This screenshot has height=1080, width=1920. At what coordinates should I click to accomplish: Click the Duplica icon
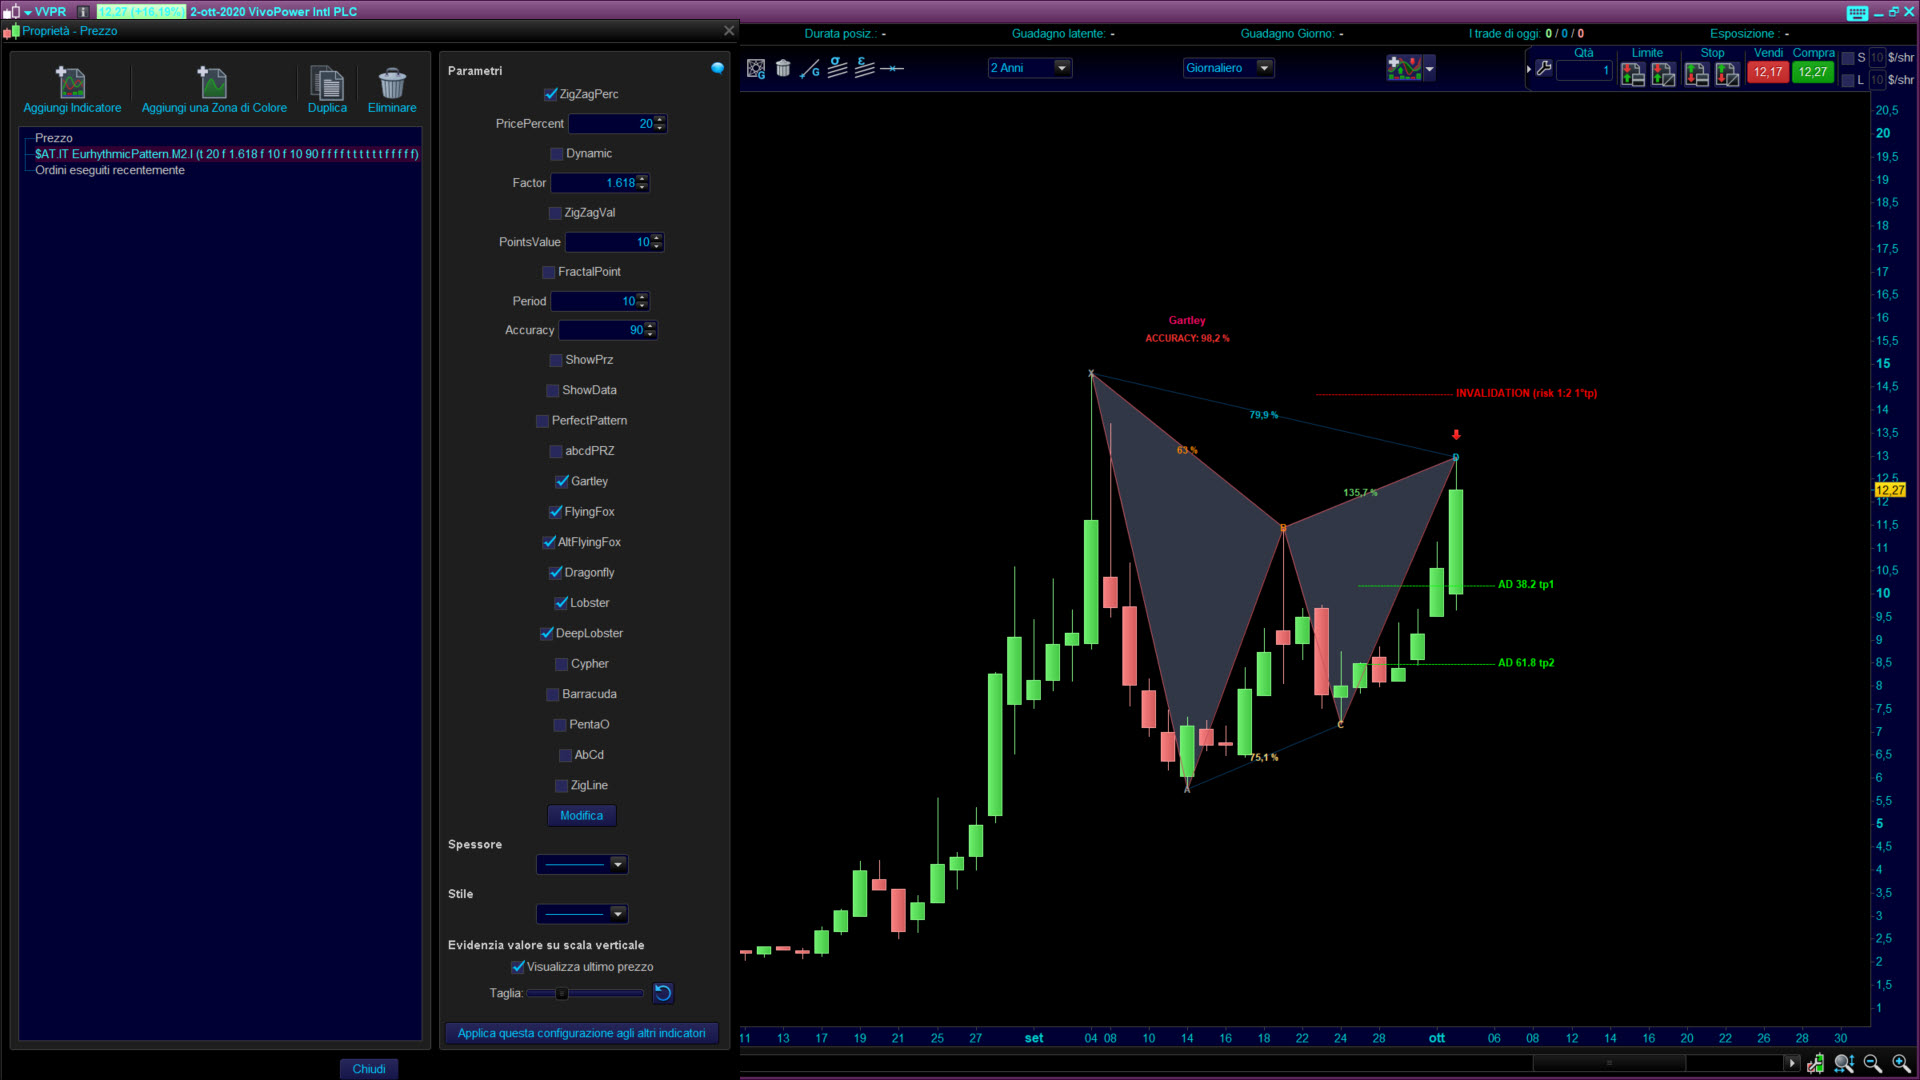[x=326, y=82]
